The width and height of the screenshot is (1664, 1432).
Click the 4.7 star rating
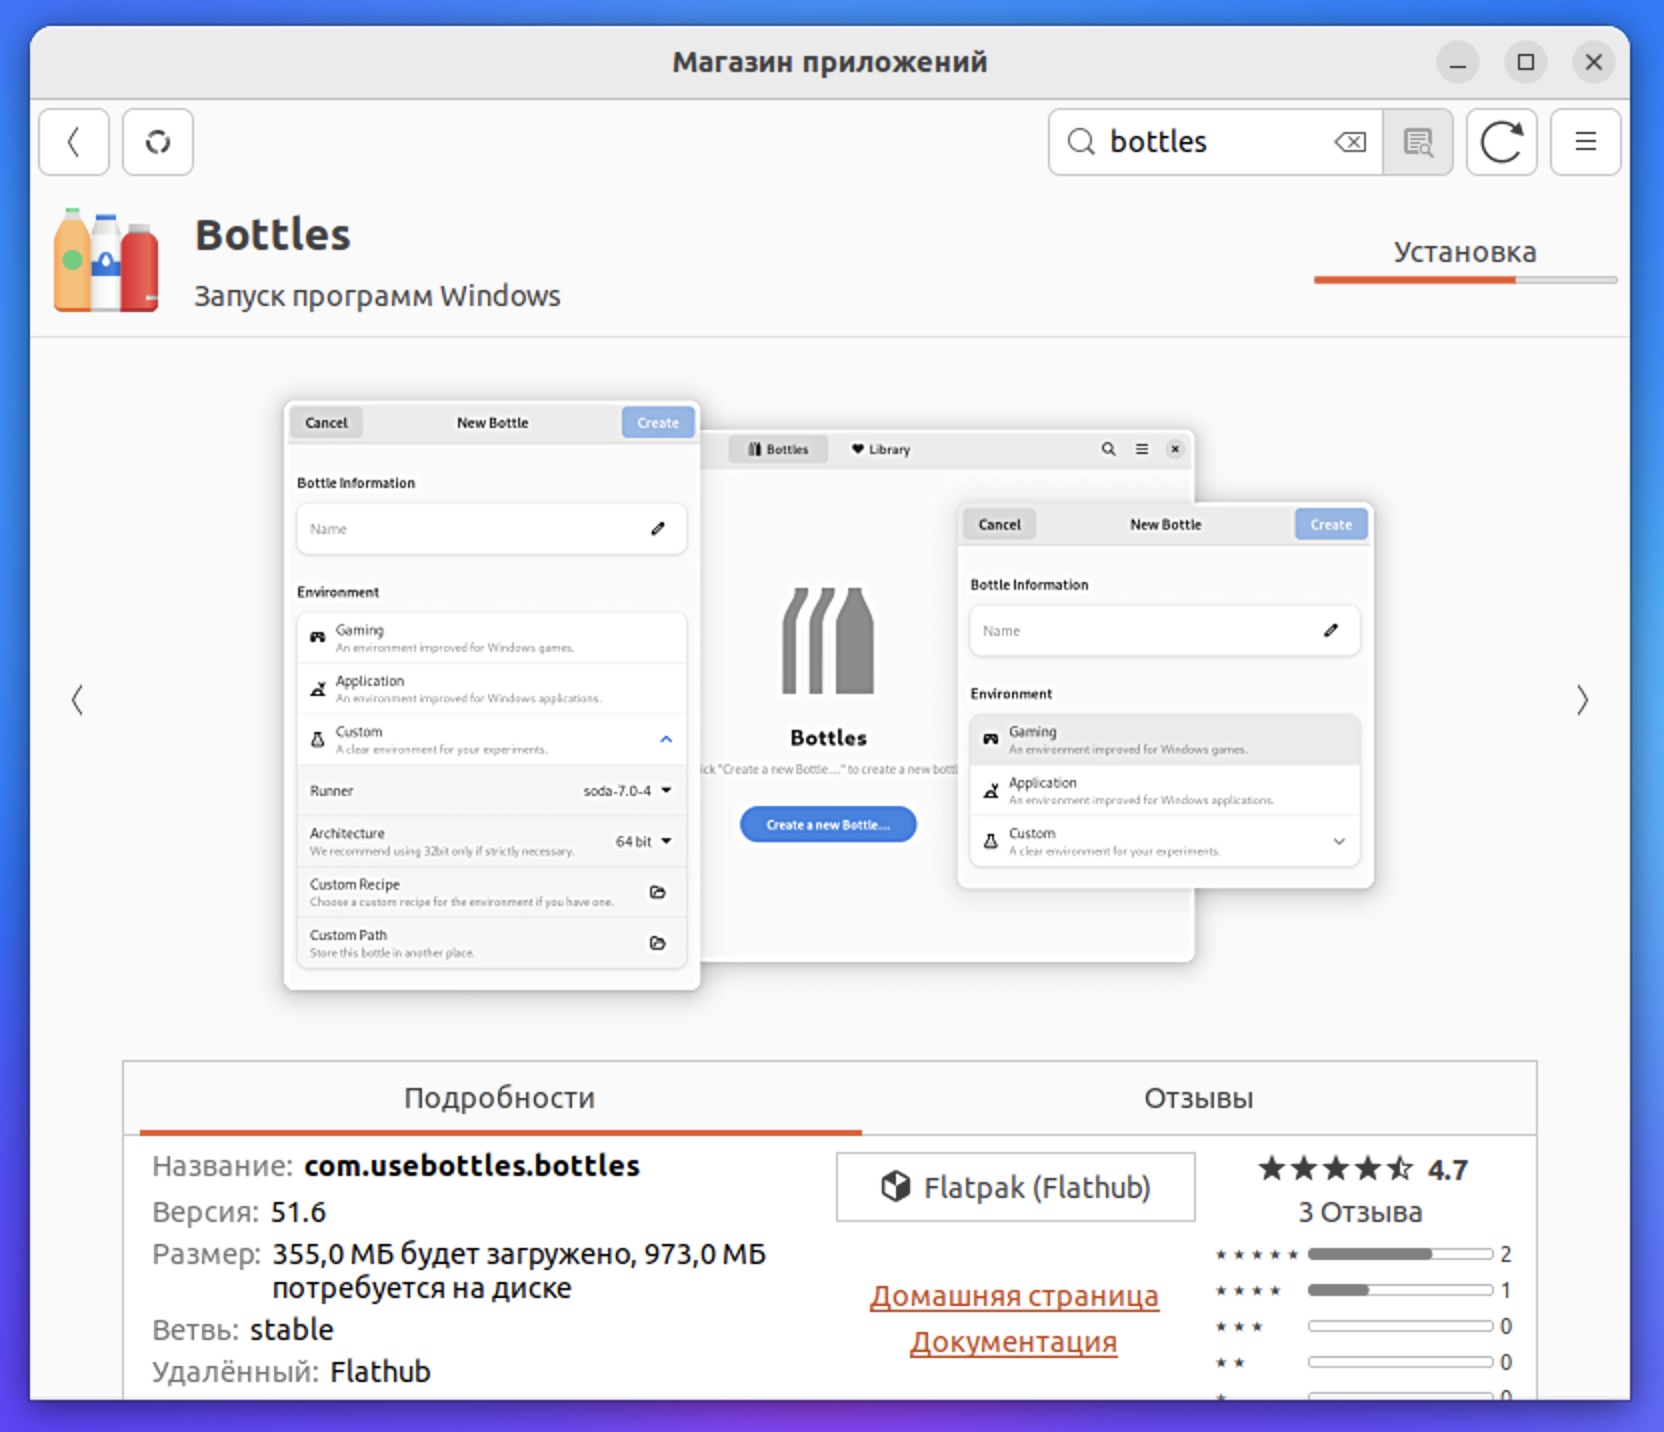(1363, 1169)
